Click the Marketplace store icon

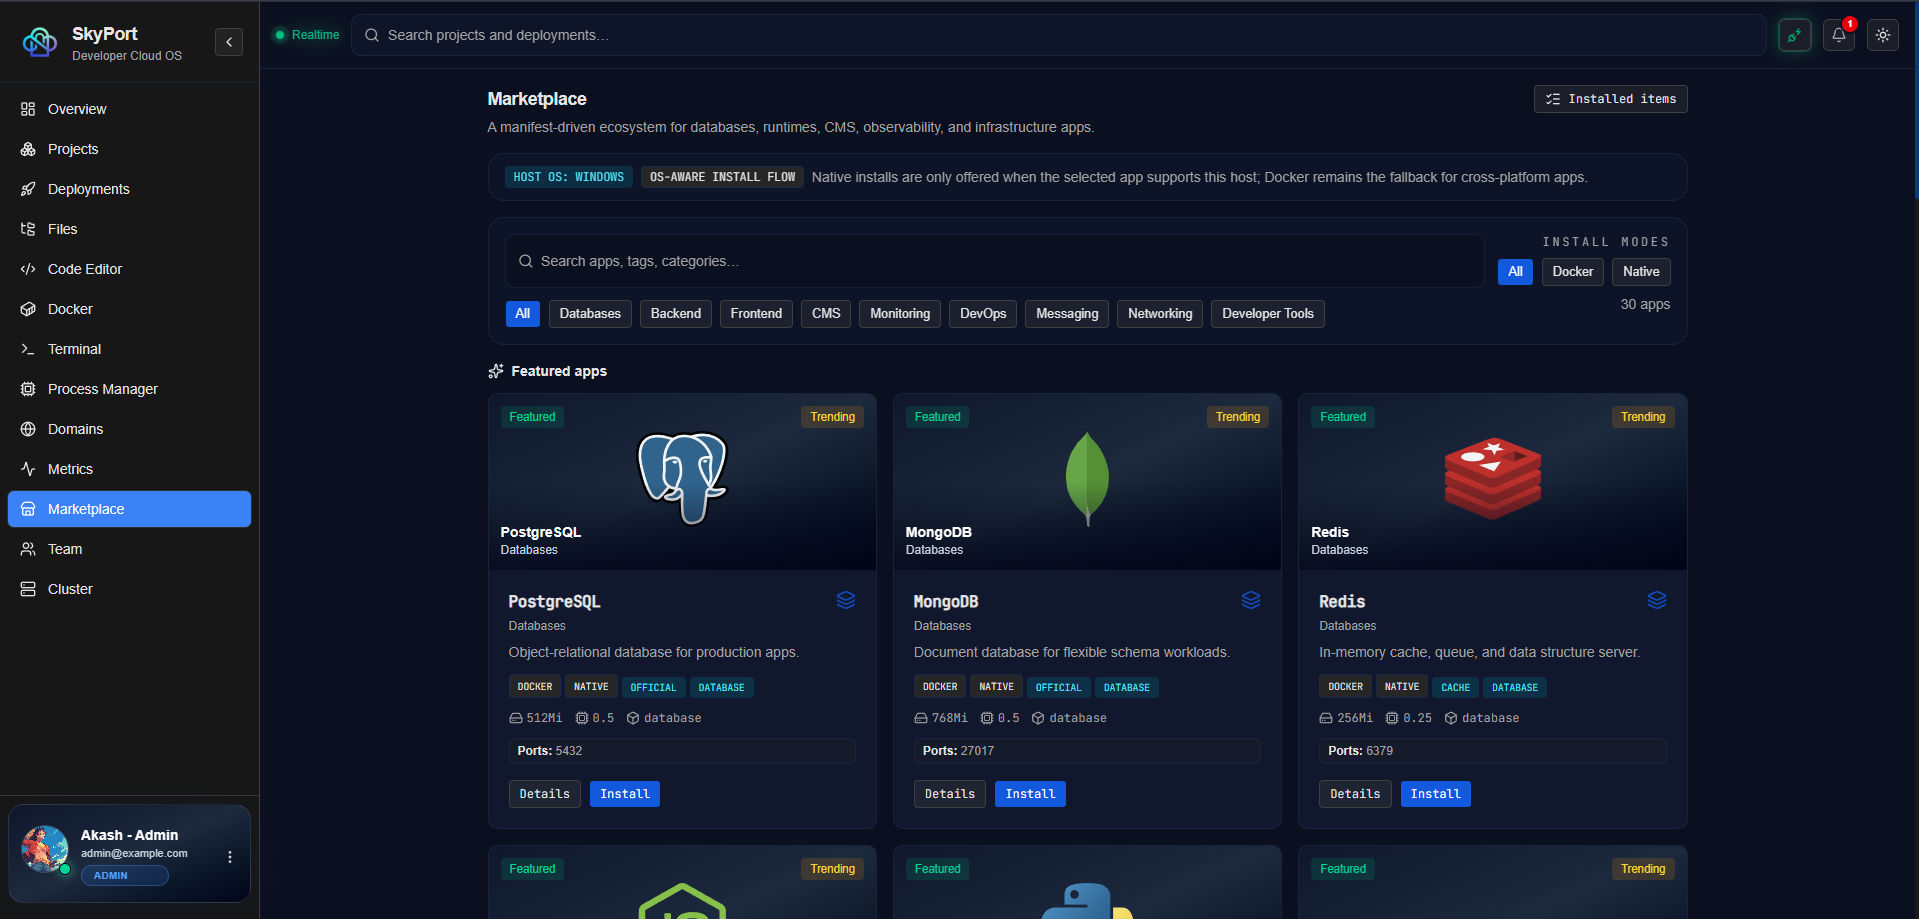28,509
